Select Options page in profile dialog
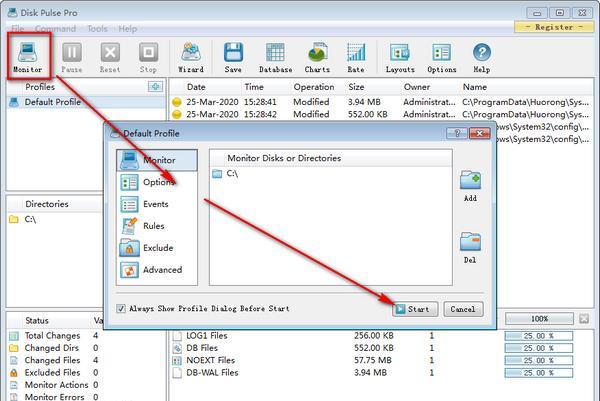The height and width of the screenshot is (401, 600). 157,182
